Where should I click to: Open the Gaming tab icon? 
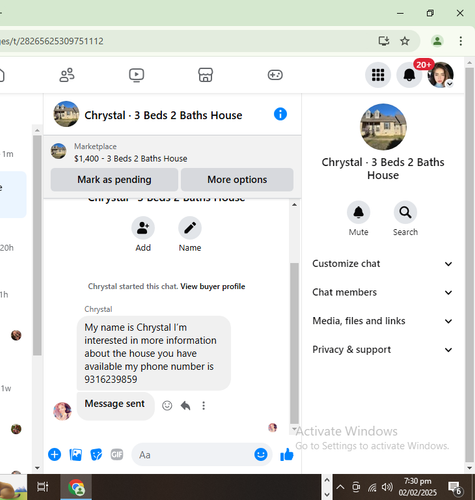275,75
